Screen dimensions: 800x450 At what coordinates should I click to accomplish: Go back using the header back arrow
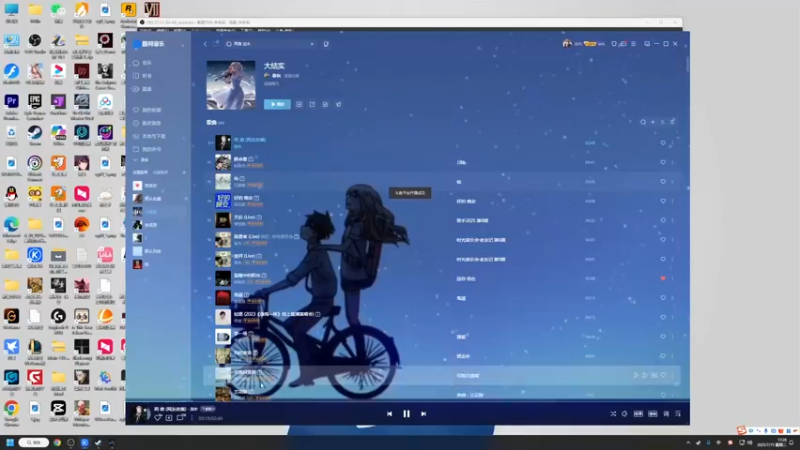coord(205,44)
